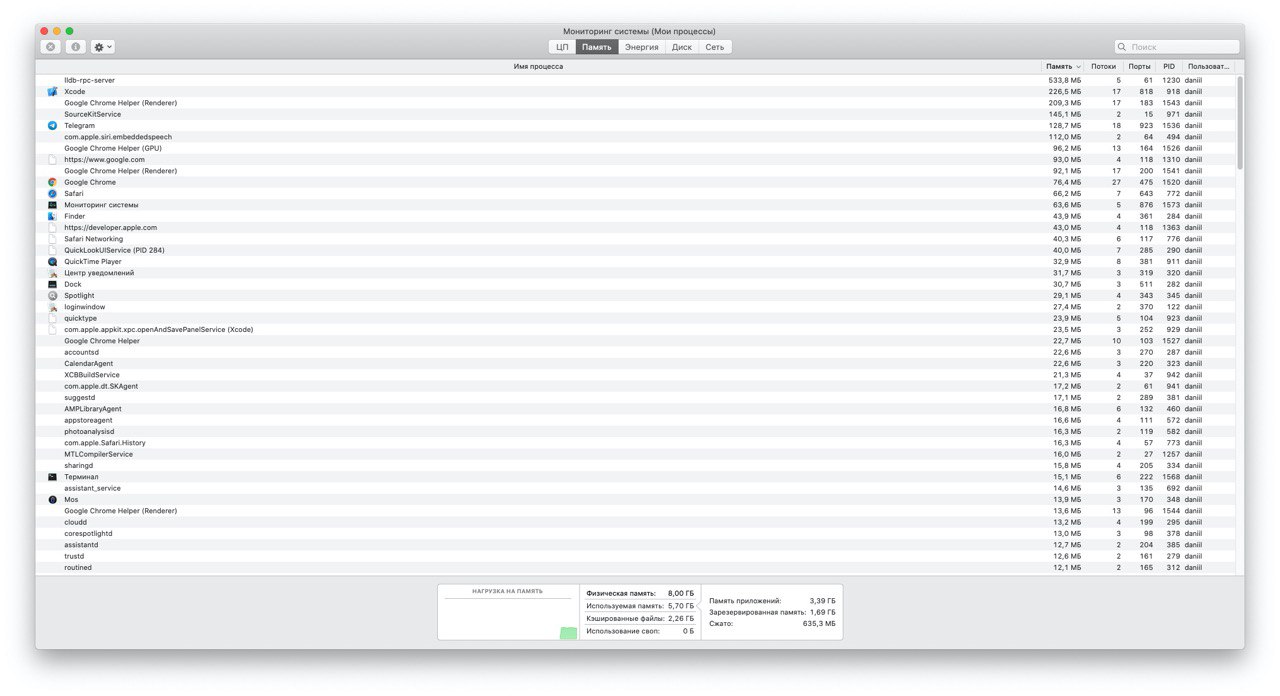
Task: Click the Терминал app icon
Action: point(53,477)
